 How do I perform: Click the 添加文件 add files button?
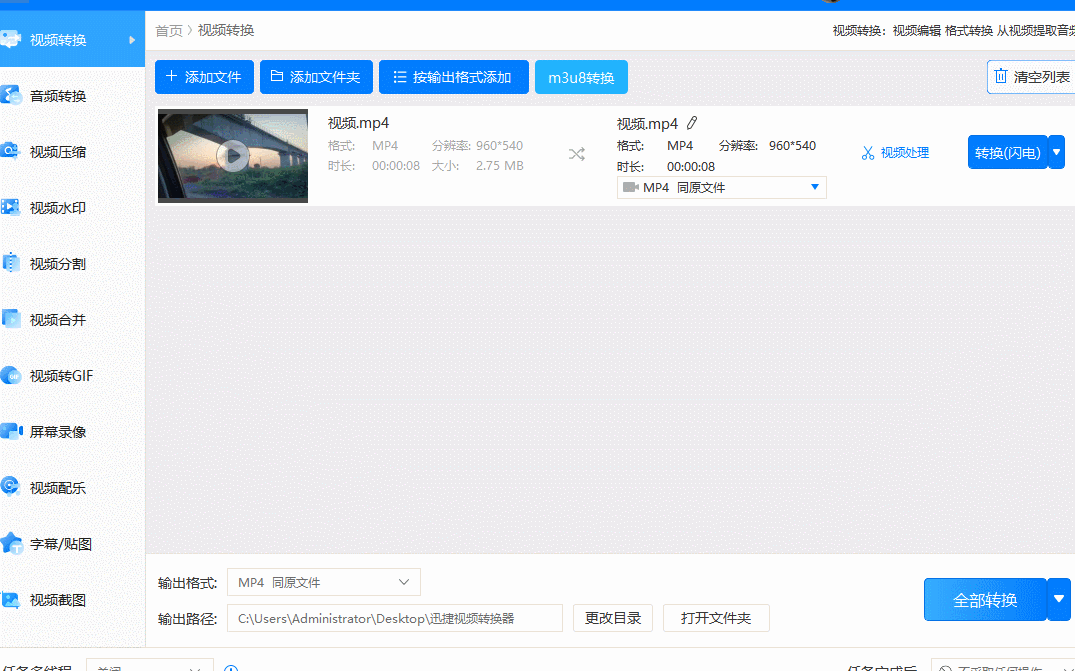204,76
